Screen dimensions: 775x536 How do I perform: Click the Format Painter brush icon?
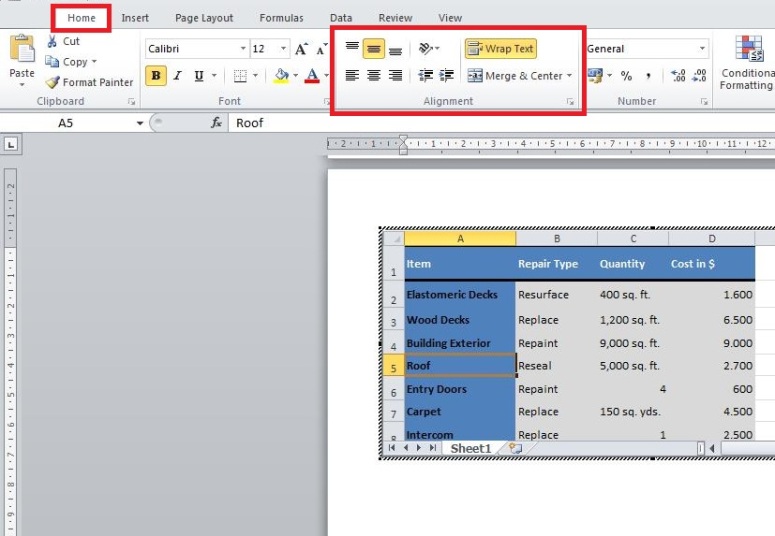click(x=53, y=83)
